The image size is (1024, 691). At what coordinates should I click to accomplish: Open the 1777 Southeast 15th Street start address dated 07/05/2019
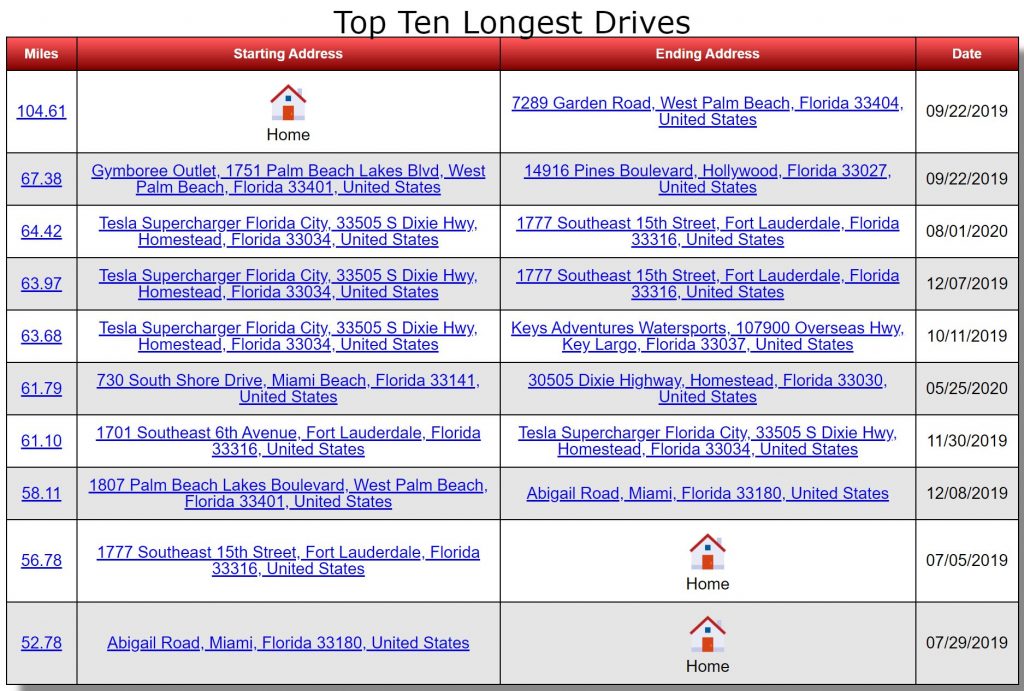[288, 560]
